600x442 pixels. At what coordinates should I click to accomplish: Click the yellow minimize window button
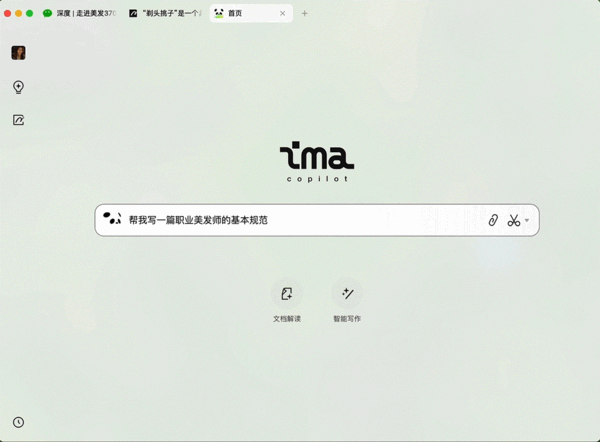pyautogui.click(x=18, y=13)
